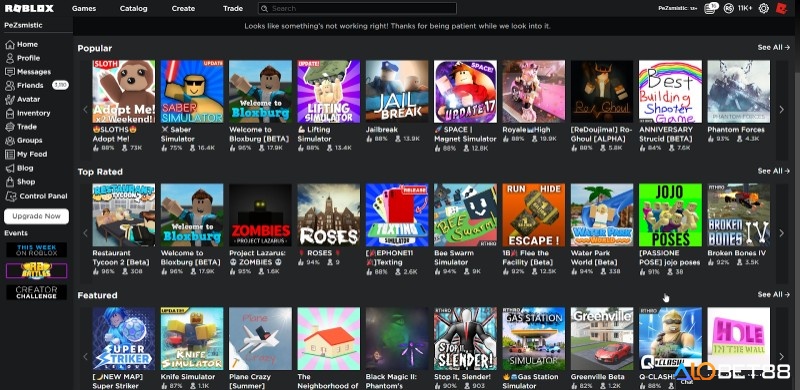This screenshot has width=800, height=390.
Task: Open the Royale High thumbnail
Action: (534, 91)
